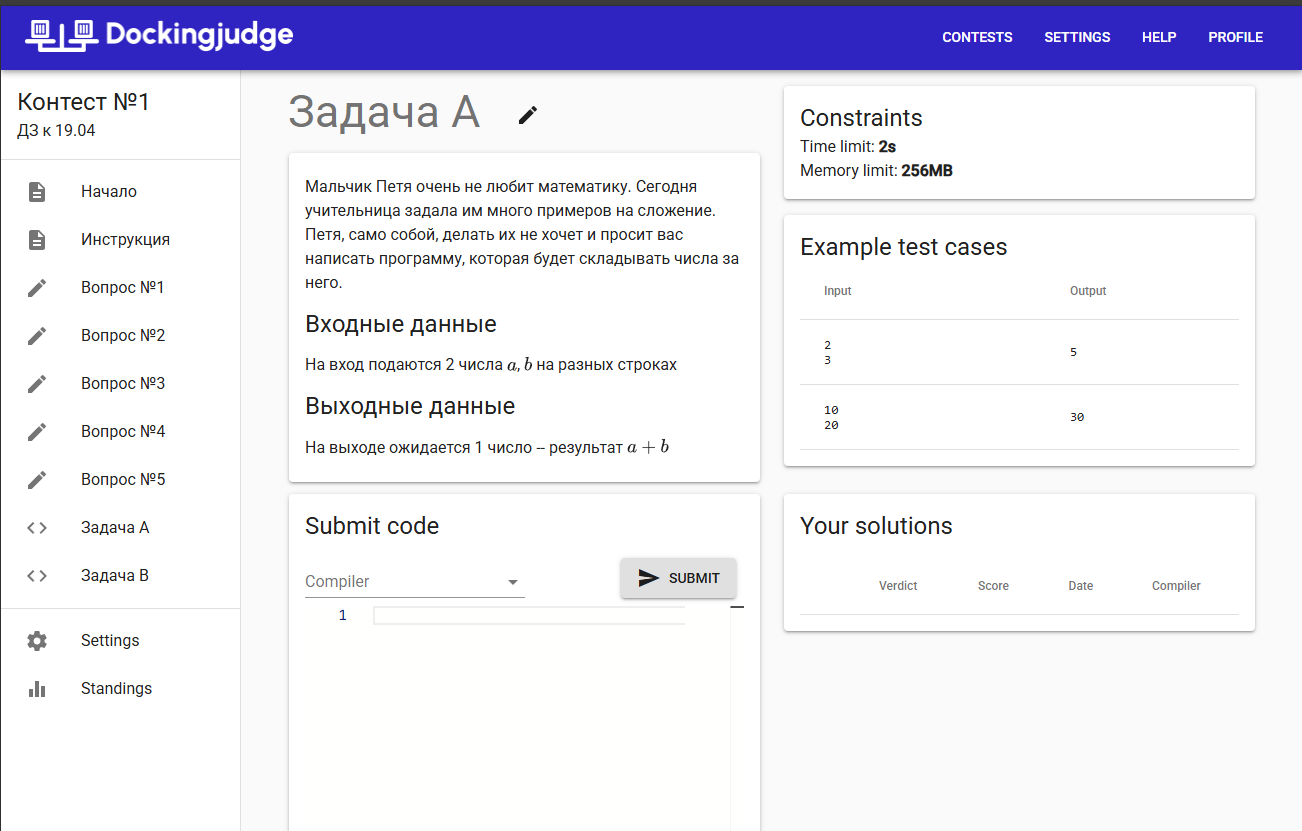Viewport: 1302px width, 831px height.
Task: Click the code brackets icon next to Задача B
Action: (x=37, y=576)
